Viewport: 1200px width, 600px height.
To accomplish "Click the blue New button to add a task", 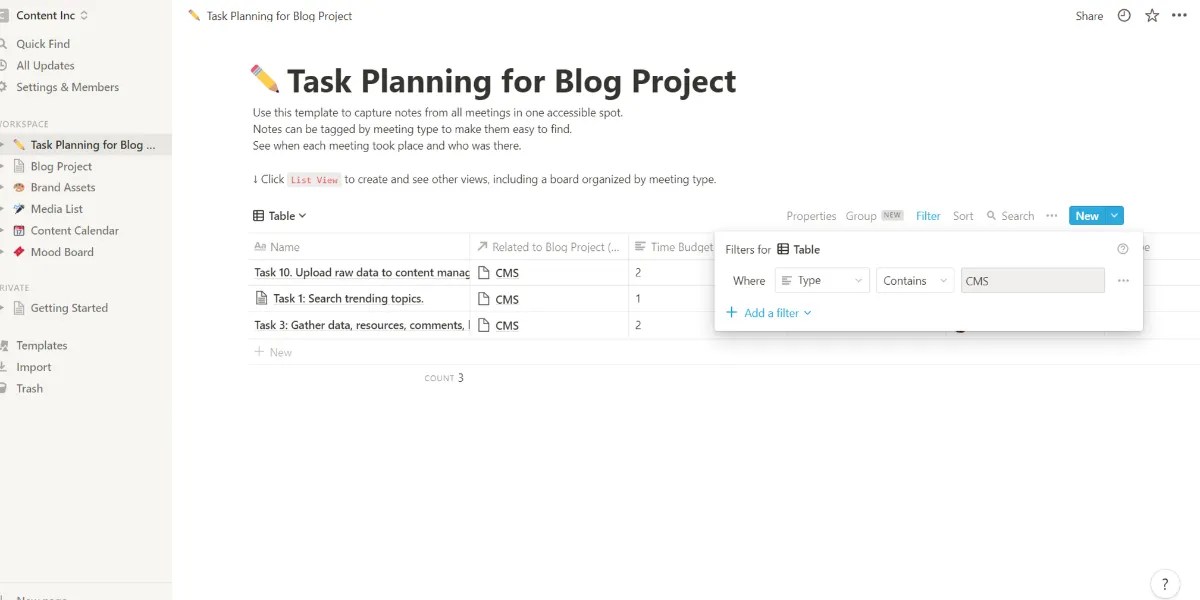I will [x=1086, y=215].
